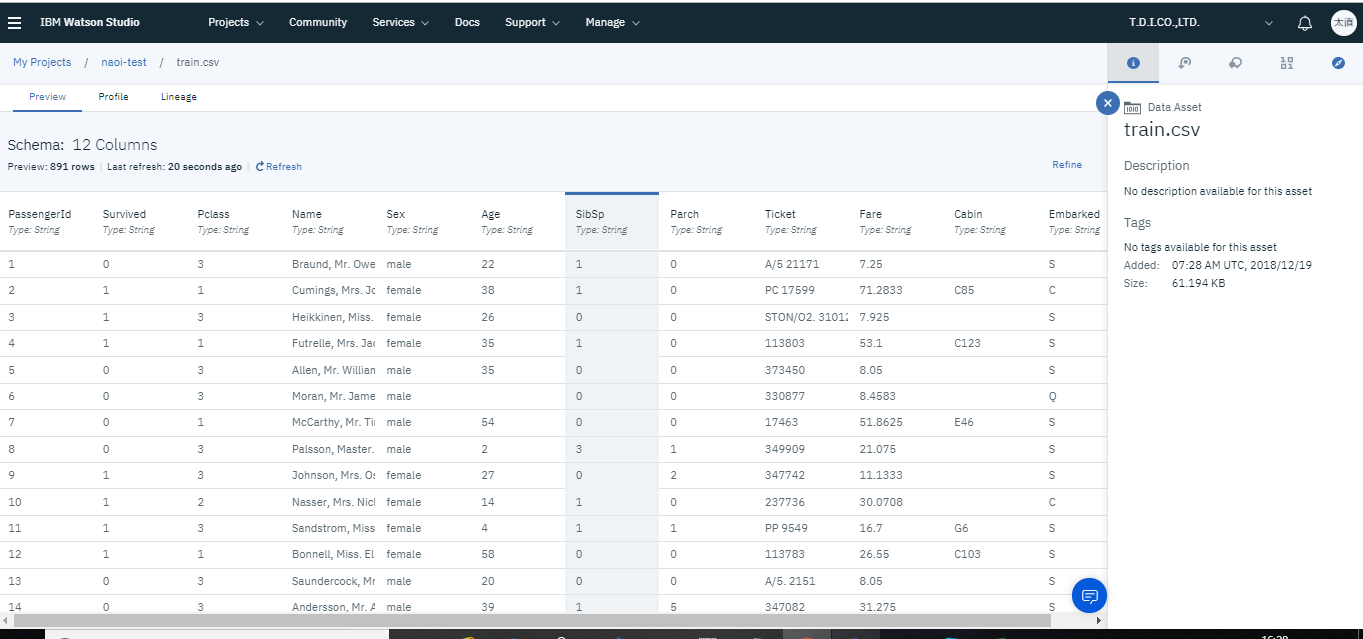This screenshot has height=639, width=1363.
Task: Click the compass icon in side panel
Action: tap(1338, 63)
